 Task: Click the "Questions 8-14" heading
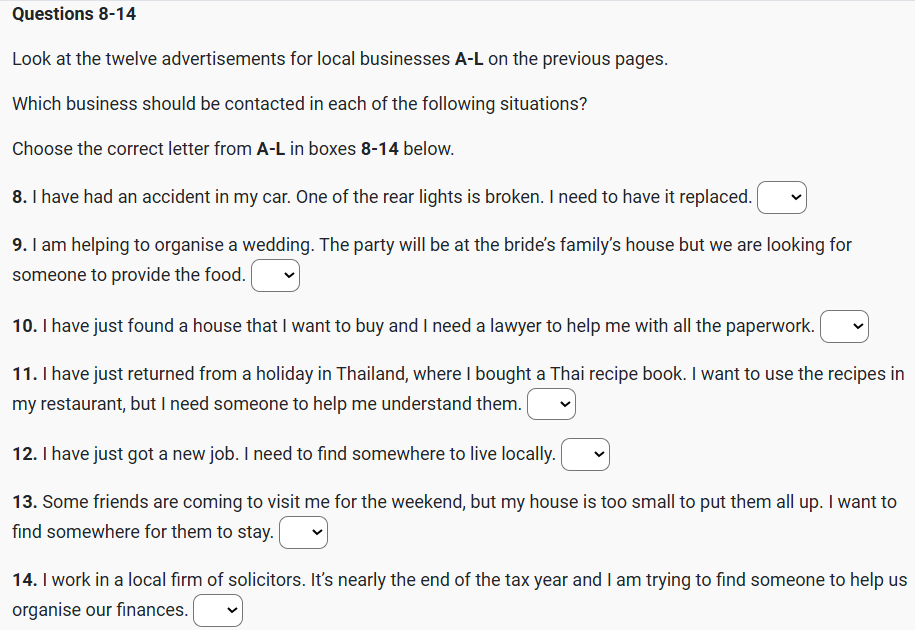(x=74, y=14)
